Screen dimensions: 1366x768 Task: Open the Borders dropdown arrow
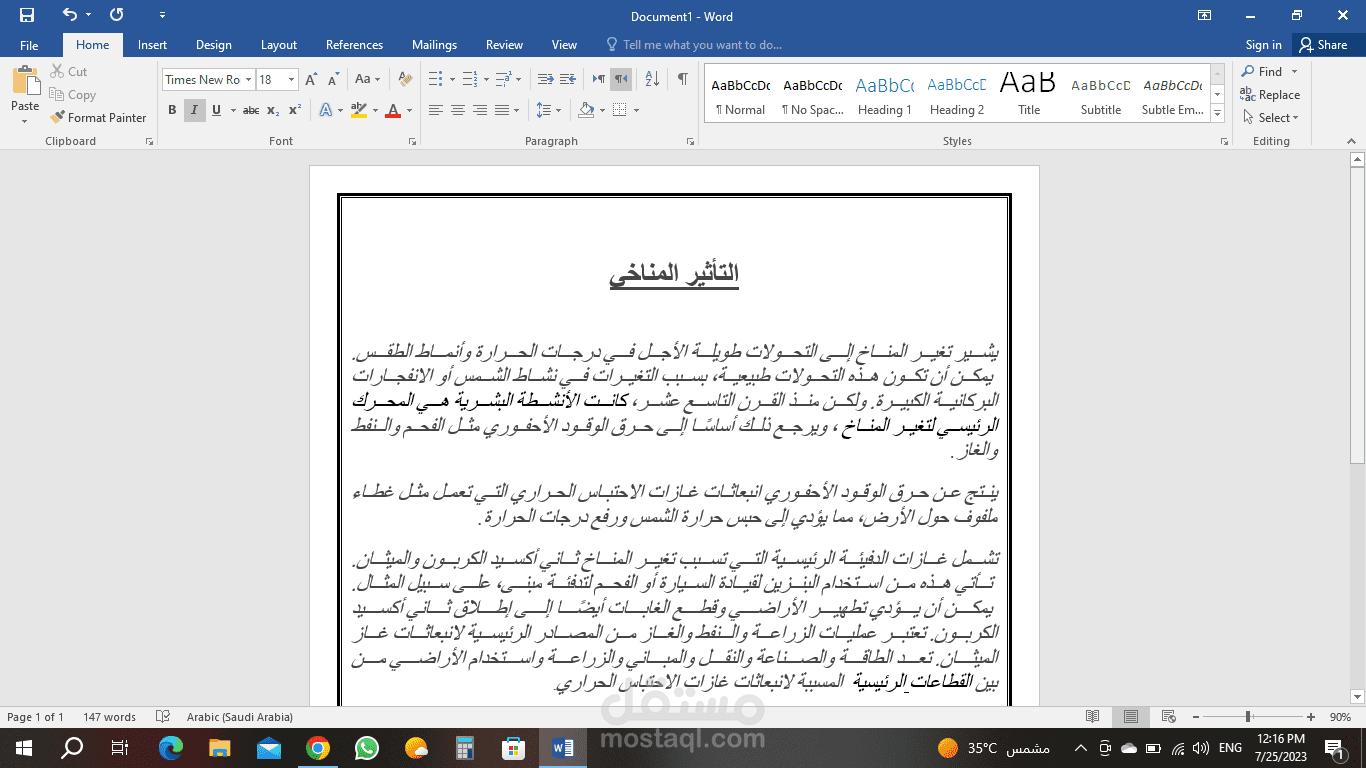point(636,110)
